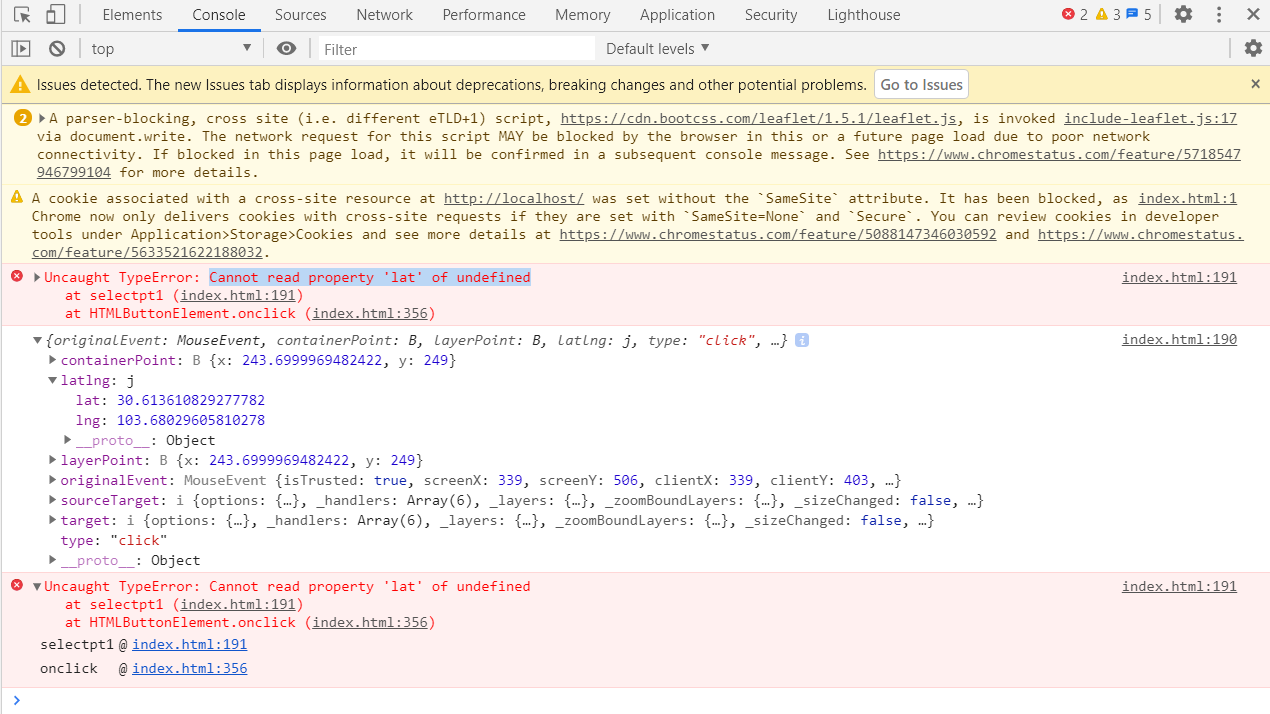Screen dimensions: 1270x714
Task: Expand the sourceTarget property
Action: (53, 500)
